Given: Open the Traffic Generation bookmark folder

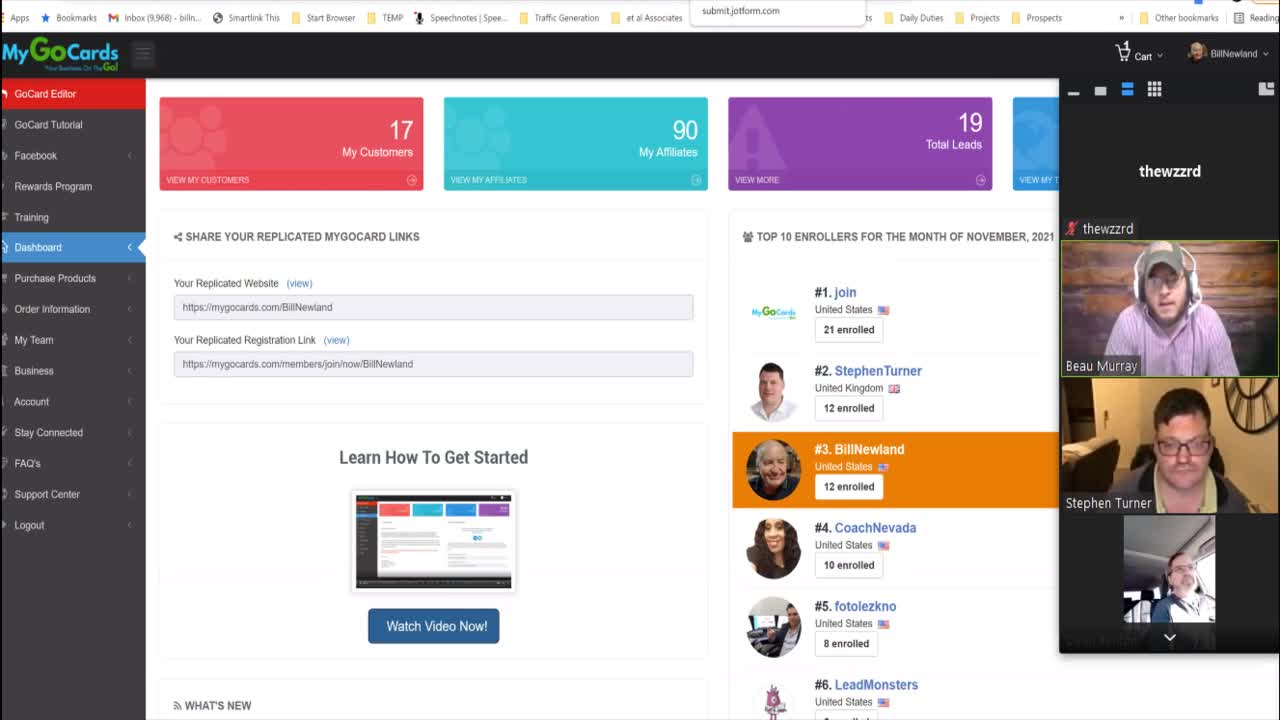Looking at the screenshot, I should click(x=560, y=18).
